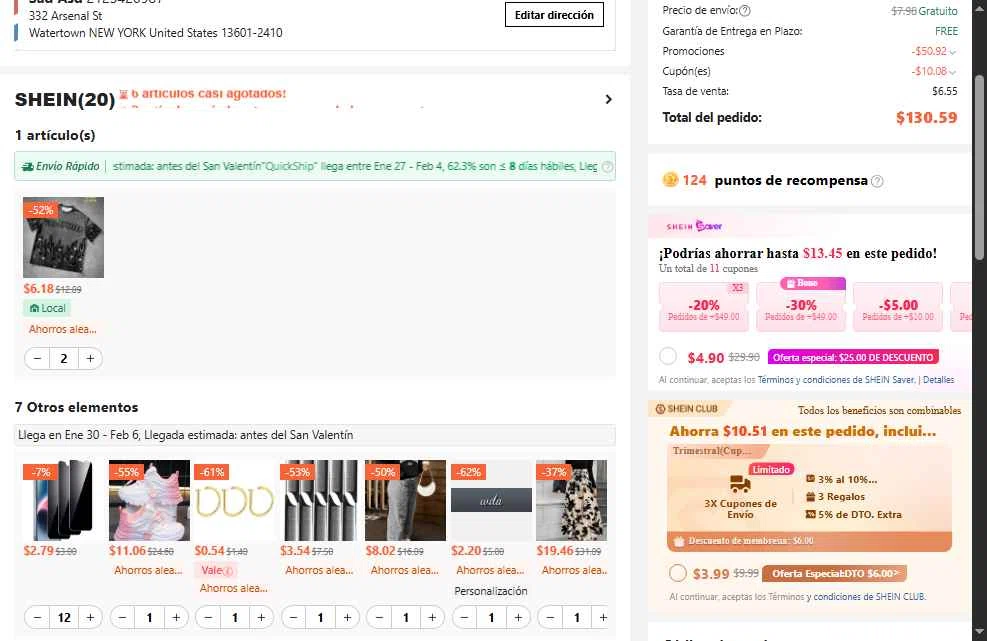The height and width of the screenshot is (641, 987).
Task: Open the pink sneakers thumbnail
Action: [149, 501]
